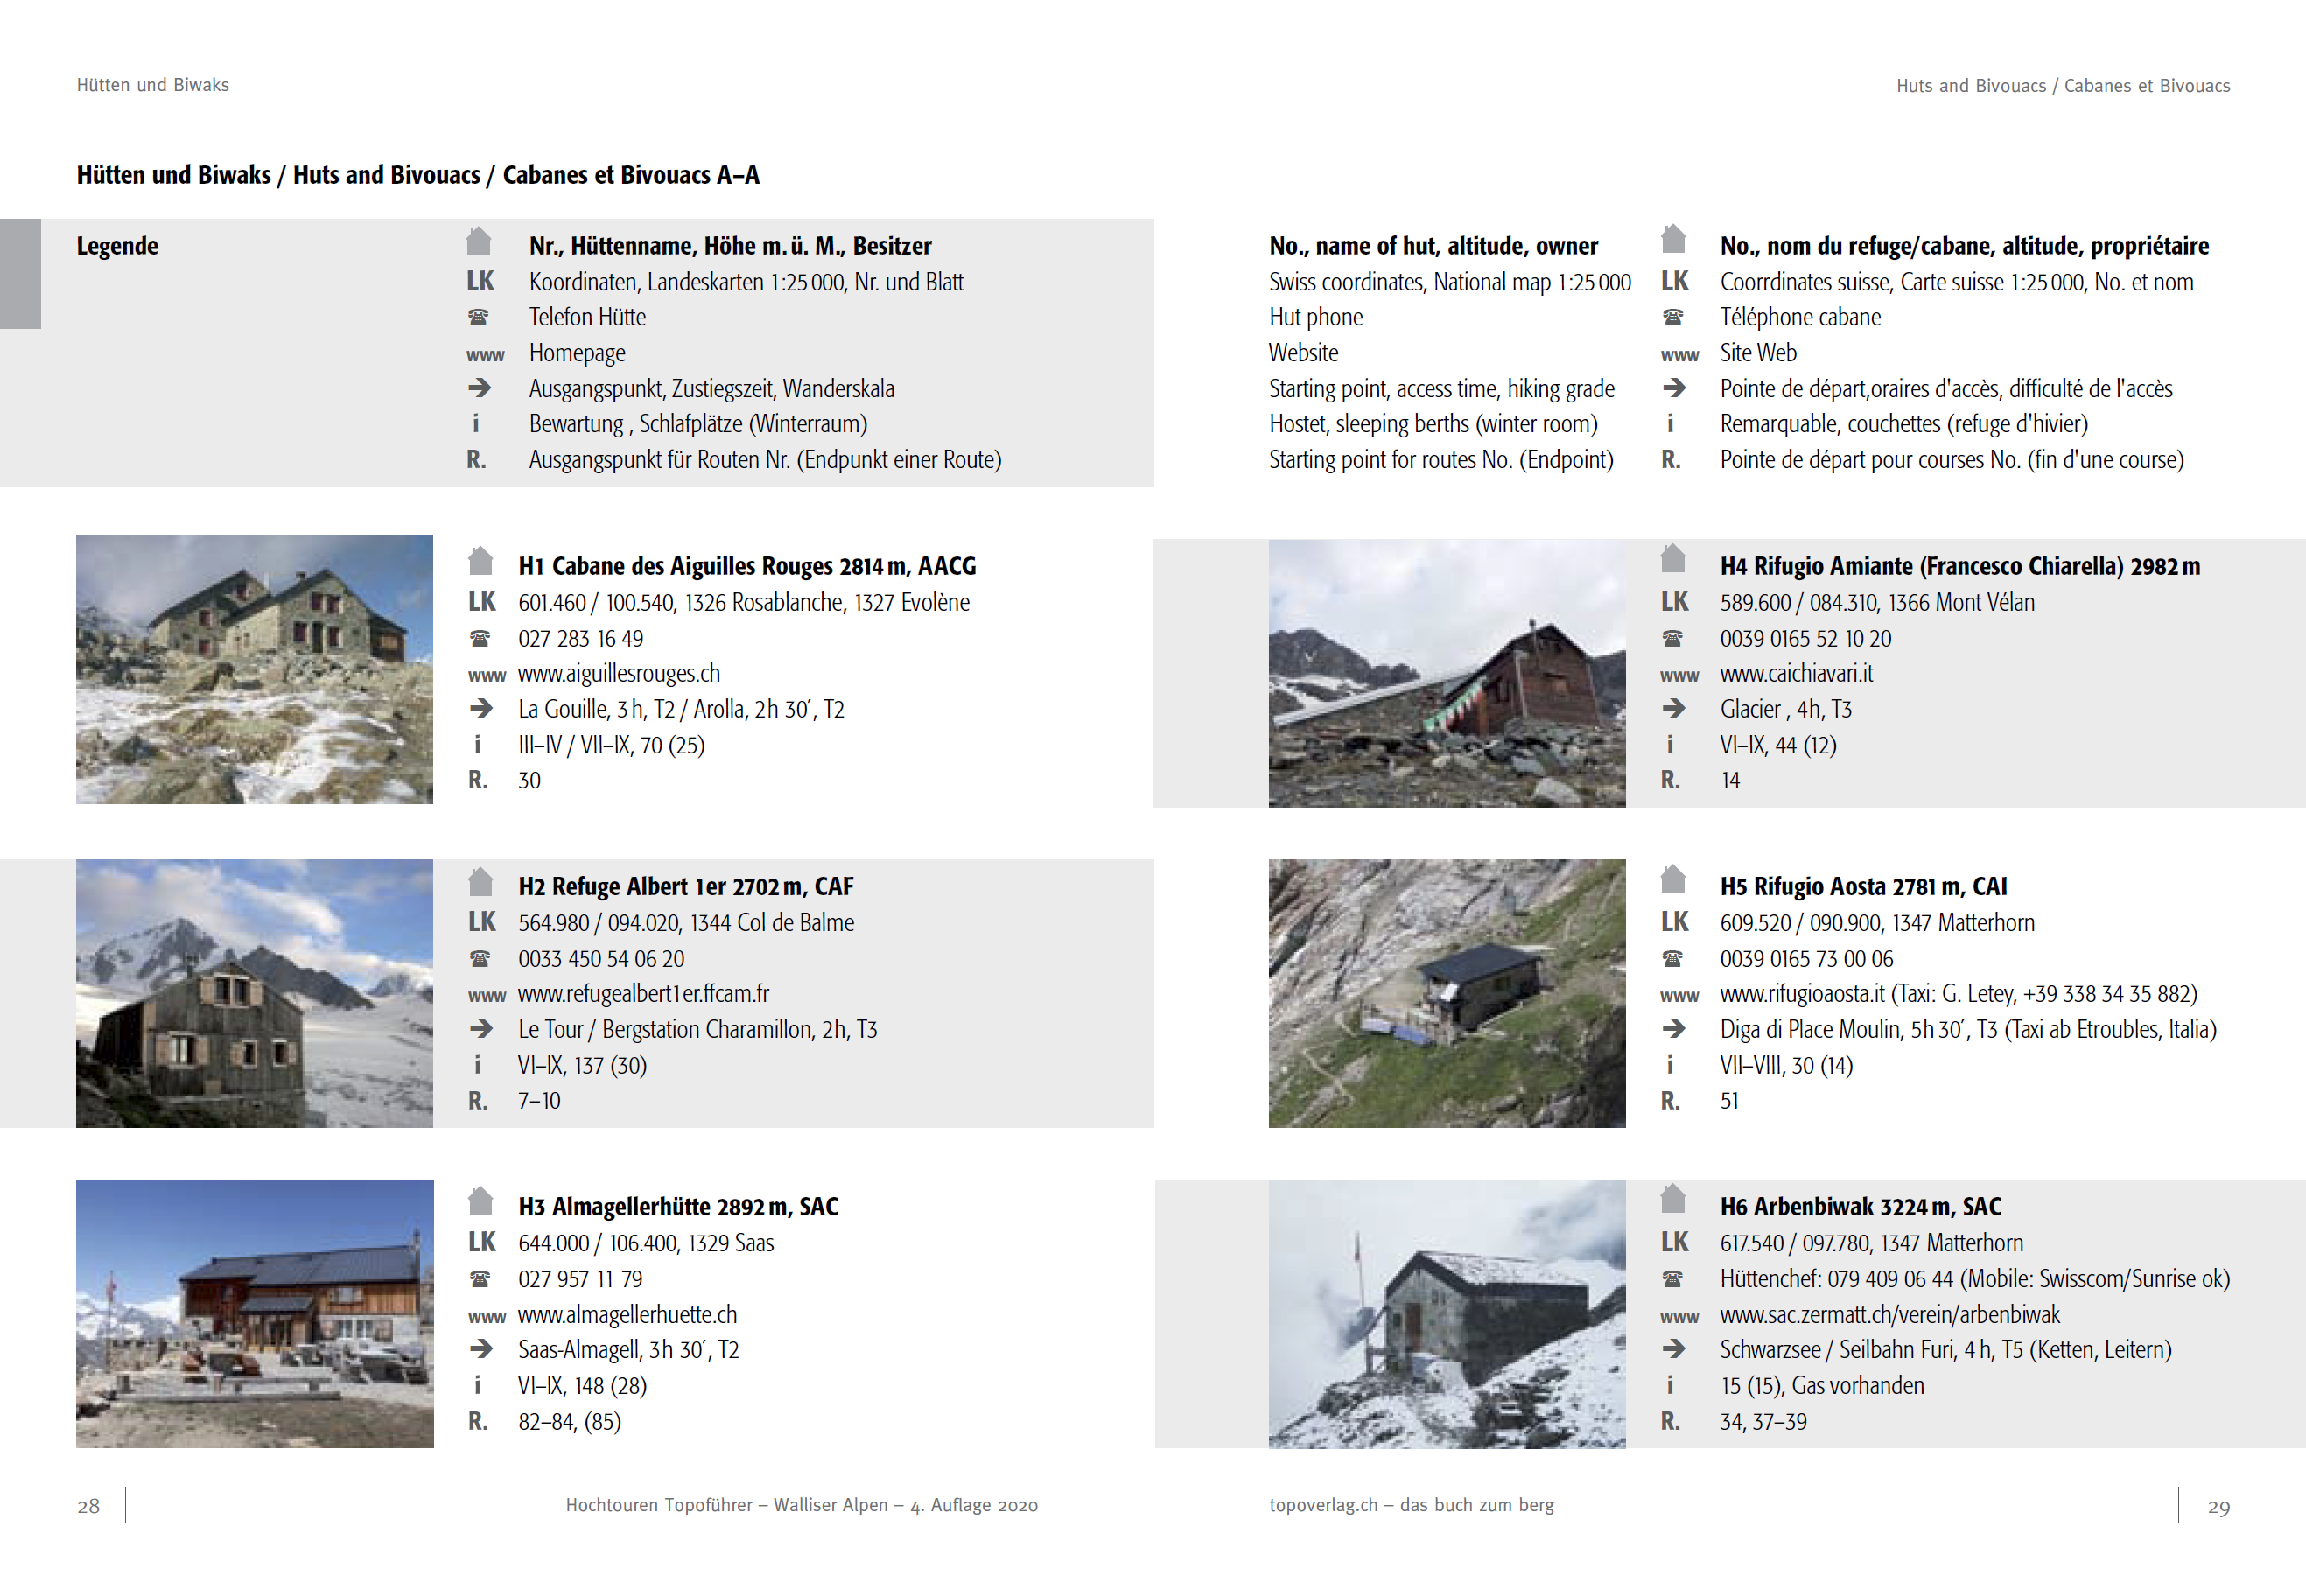The width and height of the screenshot is (2306, 1596).
Task: Click the arrow icon before Schwarzsee / Seilbahn Furi
Action: tap(1674, 1348)
